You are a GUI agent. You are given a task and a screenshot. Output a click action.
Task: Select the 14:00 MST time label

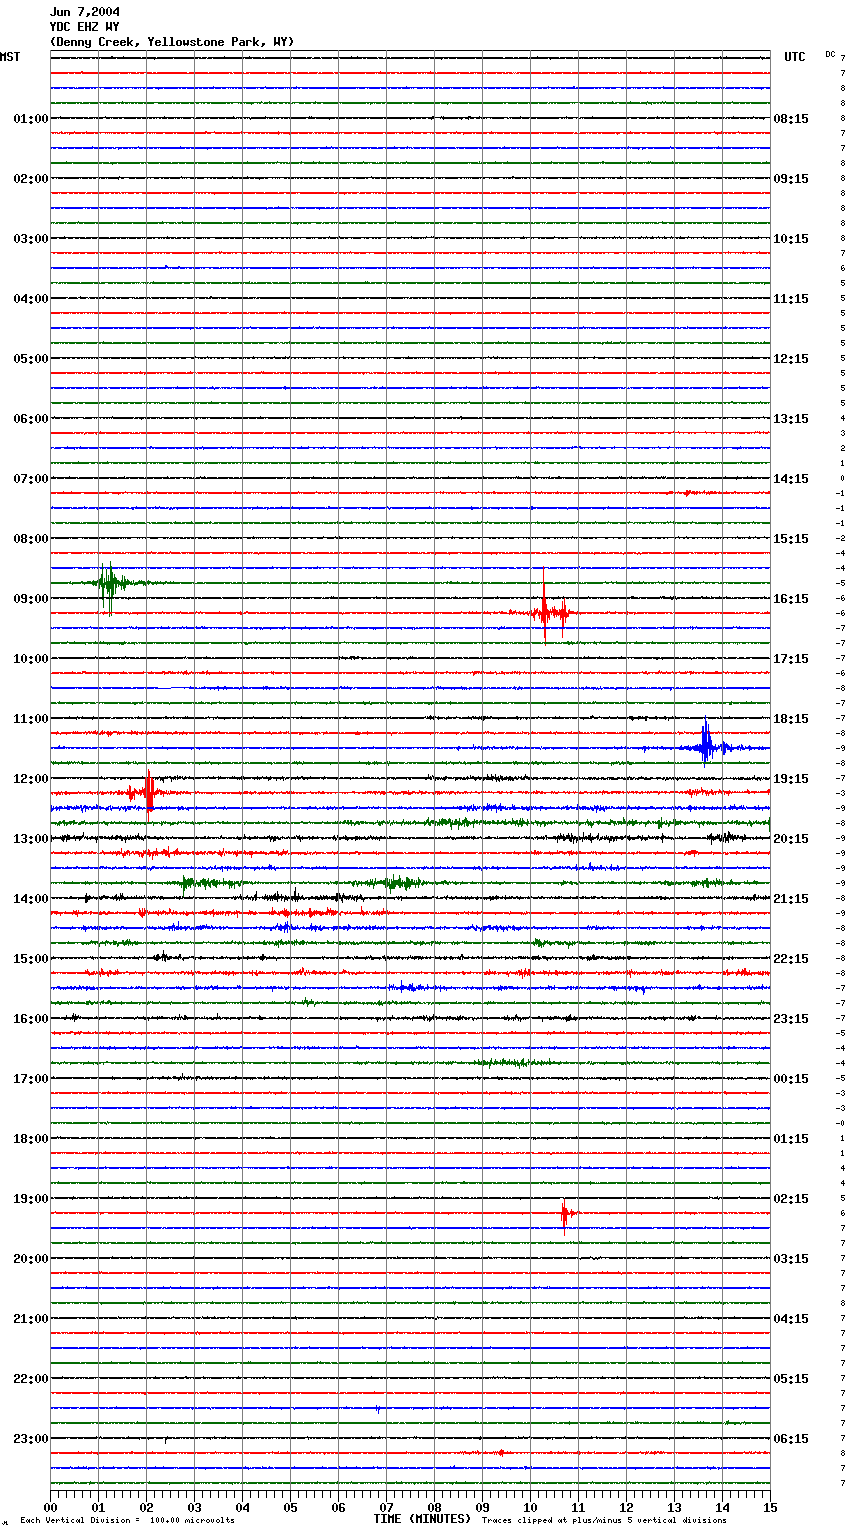tap(31, 899)
